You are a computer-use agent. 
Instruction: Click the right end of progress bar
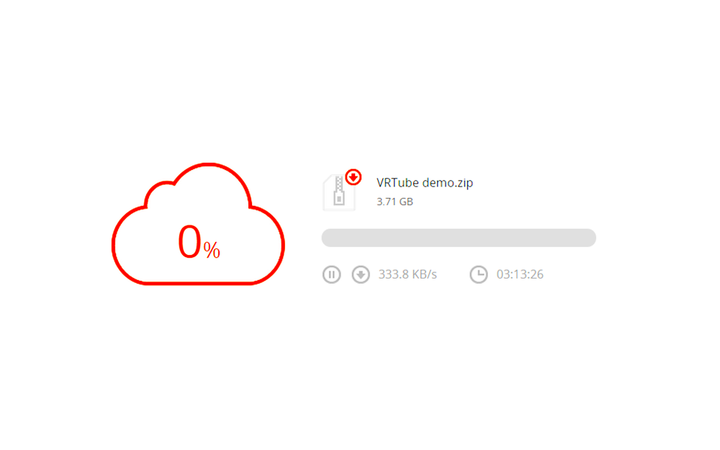tap(591, 238)
